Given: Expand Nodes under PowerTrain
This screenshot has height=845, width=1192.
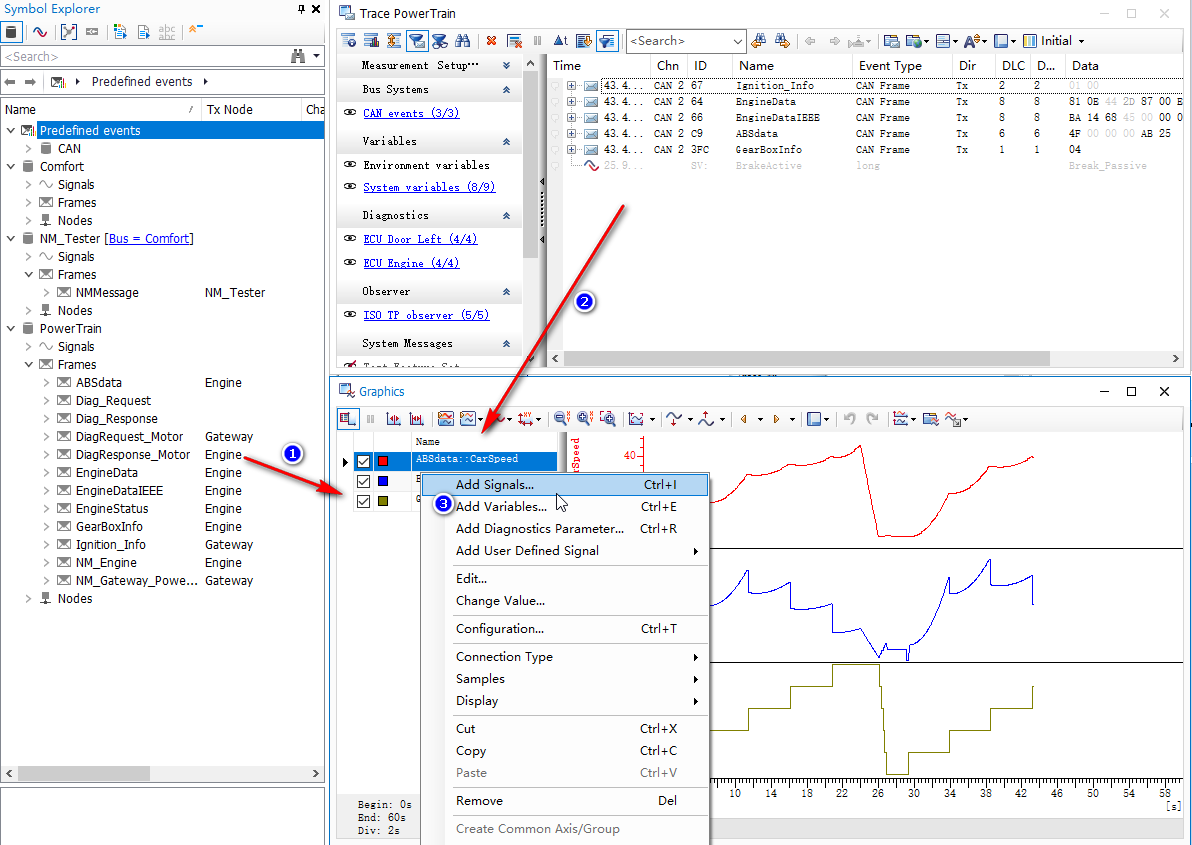Looking at the screenshot, I should (28, 598).
